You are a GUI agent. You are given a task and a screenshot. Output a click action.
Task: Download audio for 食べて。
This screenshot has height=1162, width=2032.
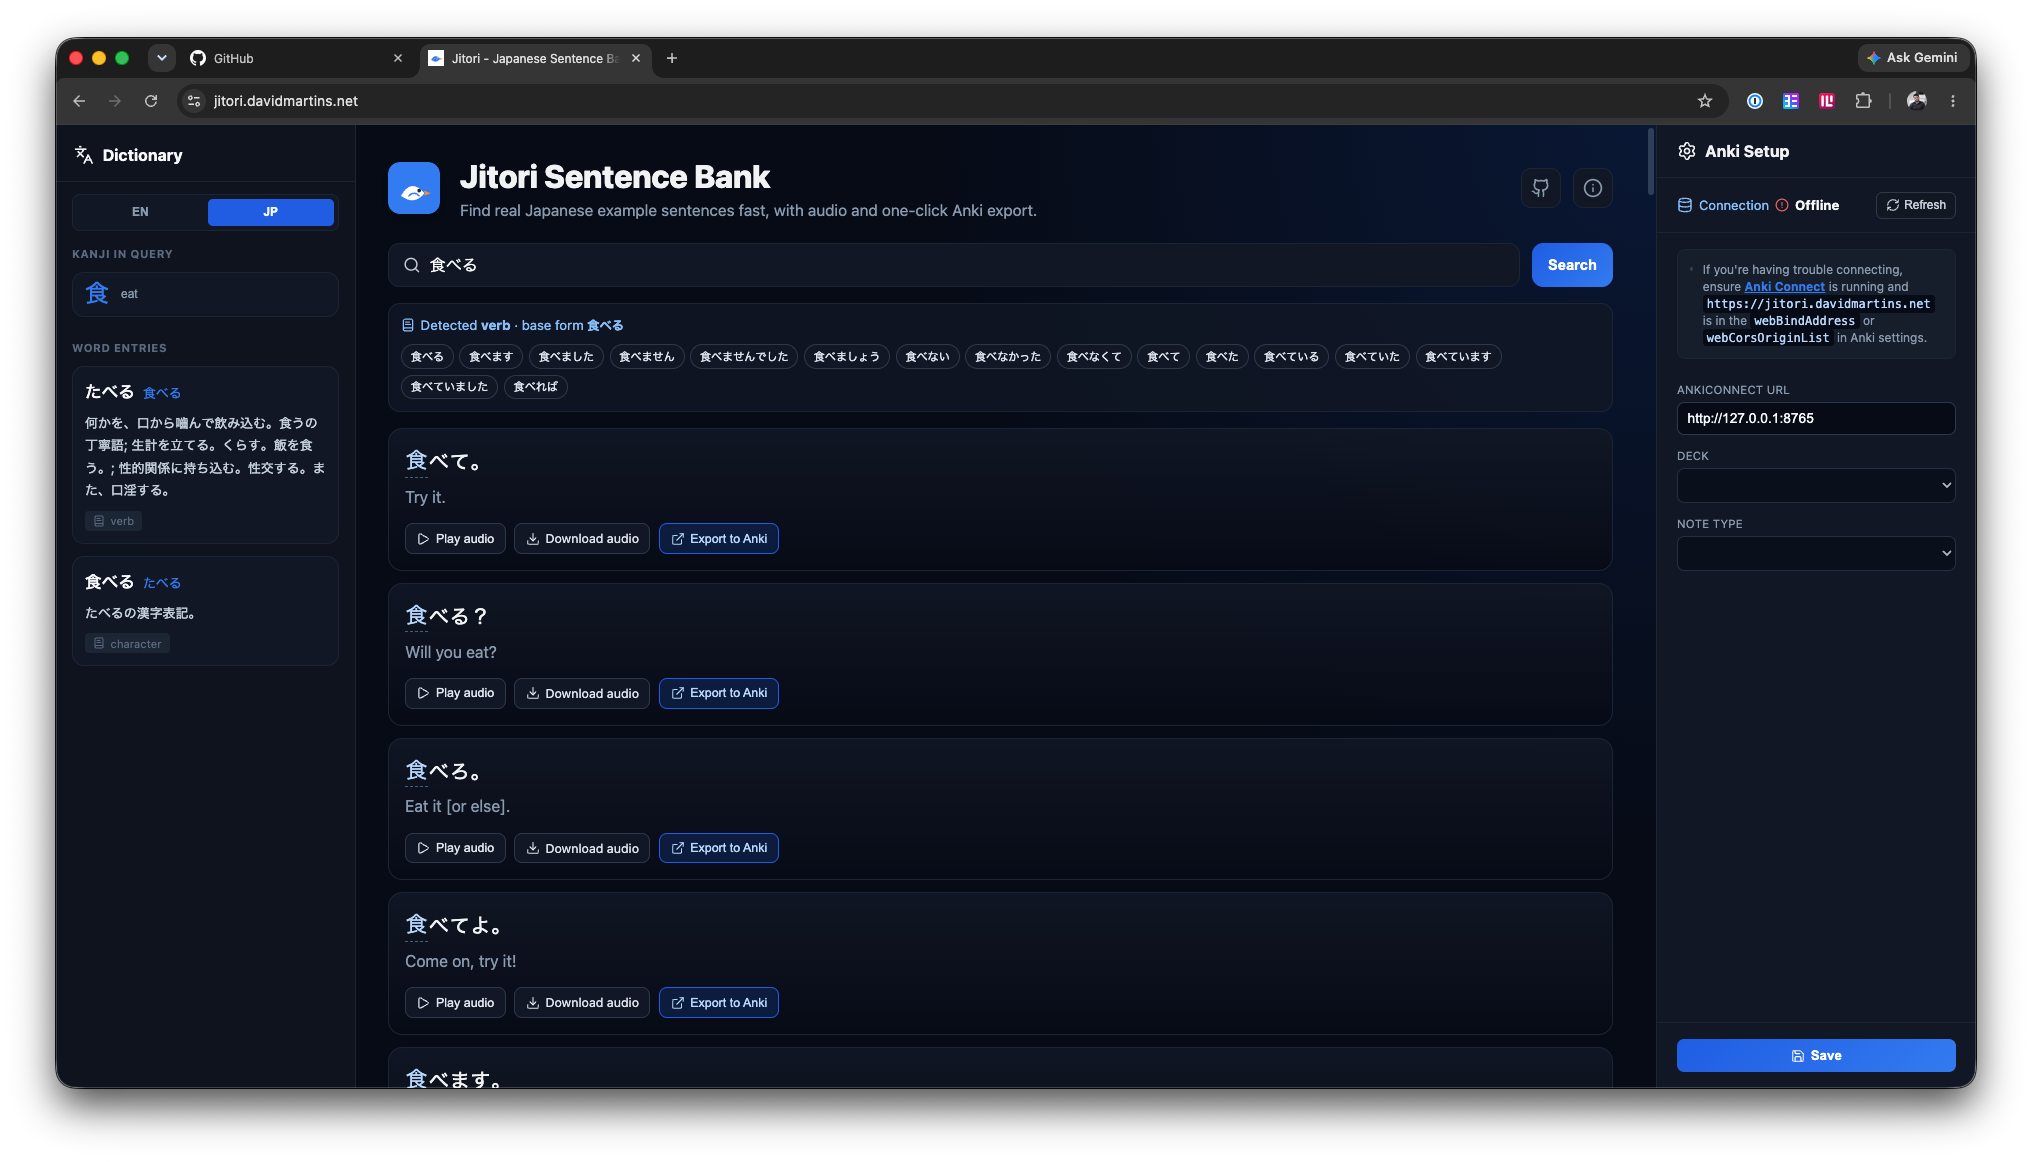[x=582, y=539]
